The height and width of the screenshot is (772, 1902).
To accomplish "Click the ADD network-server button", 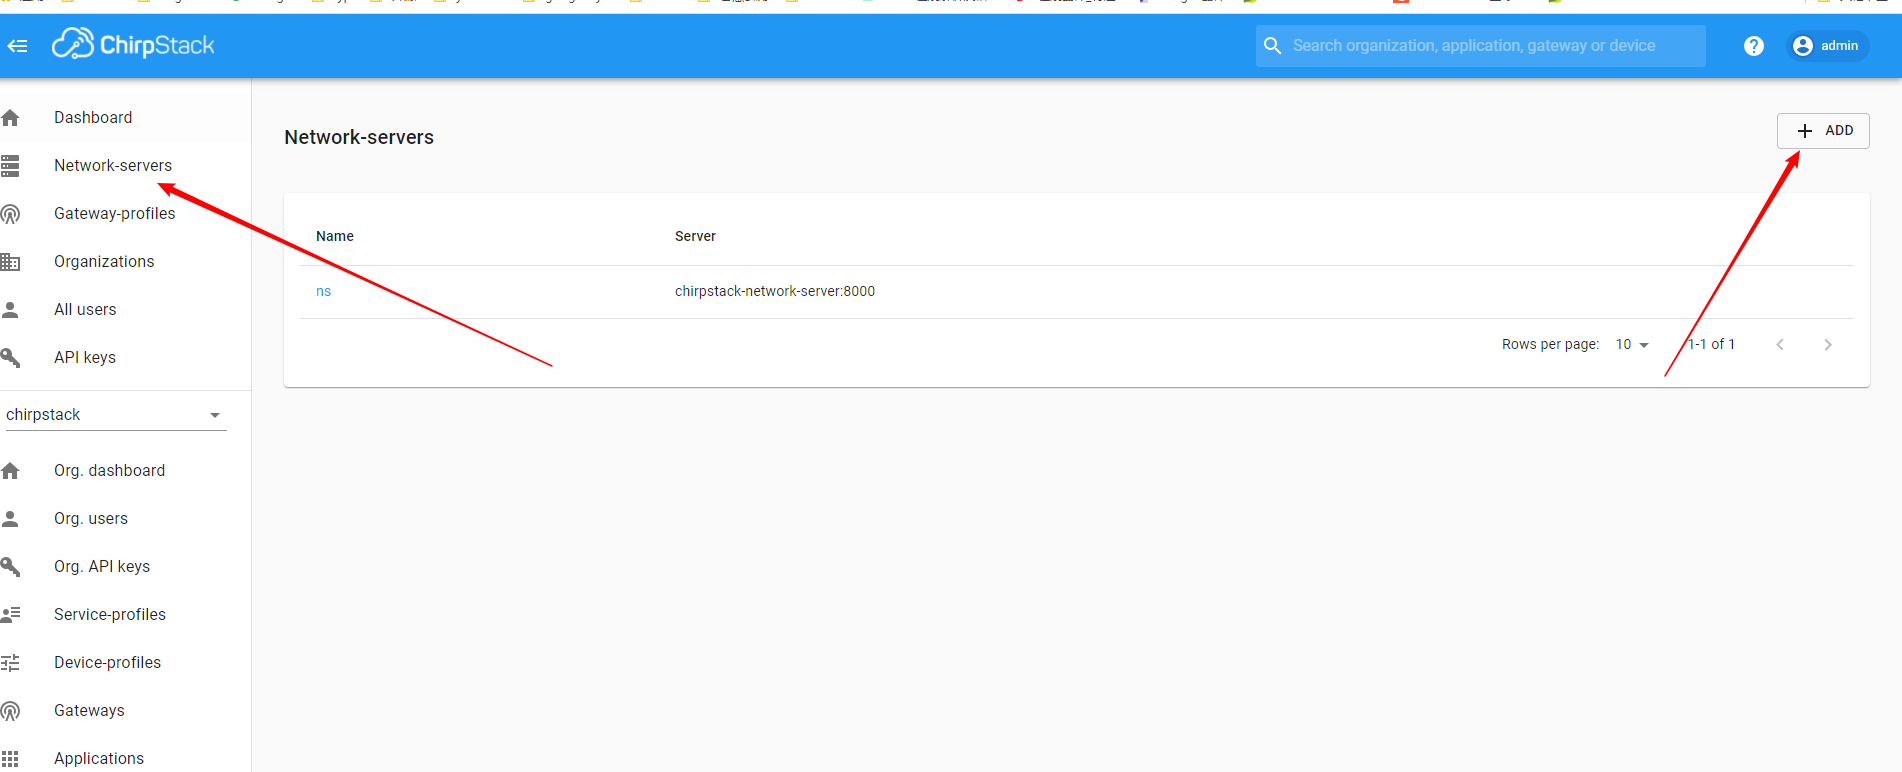I will [x=1823, y=131].
